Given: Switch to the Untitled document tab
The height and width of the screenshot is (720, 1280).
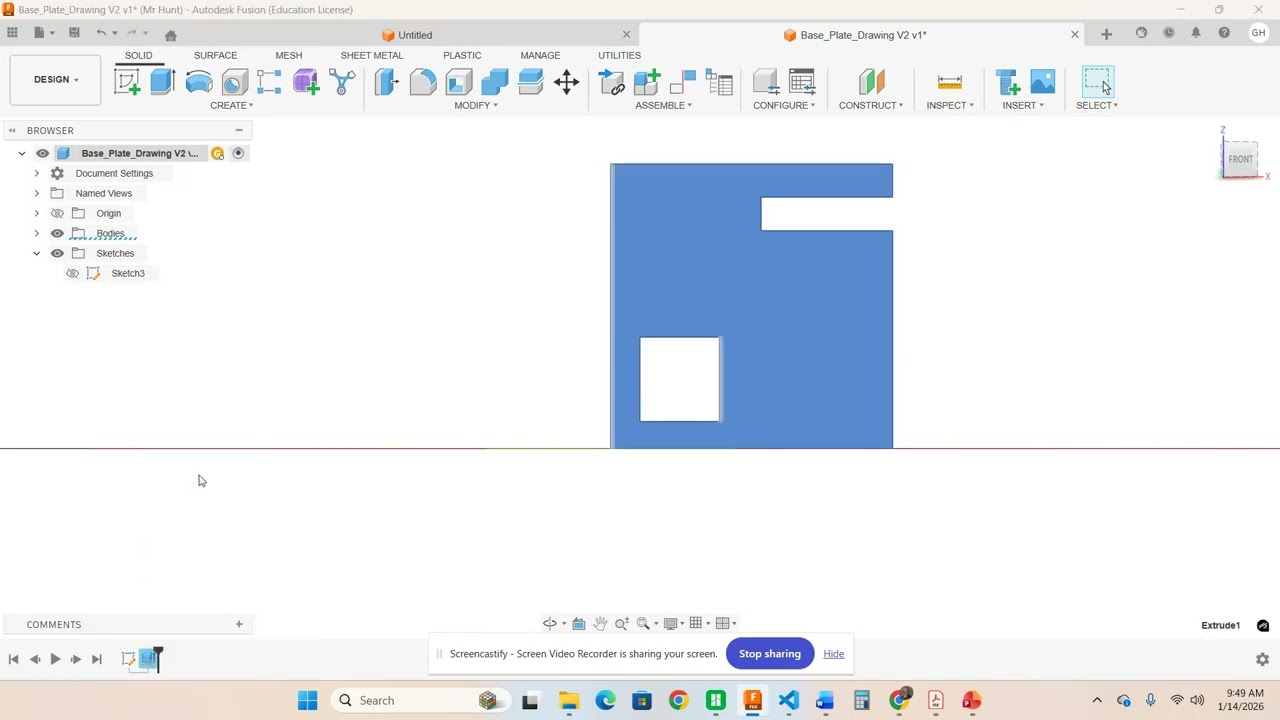Looking at the screenshot, I should pyautogui.click(x=415, y=35).
